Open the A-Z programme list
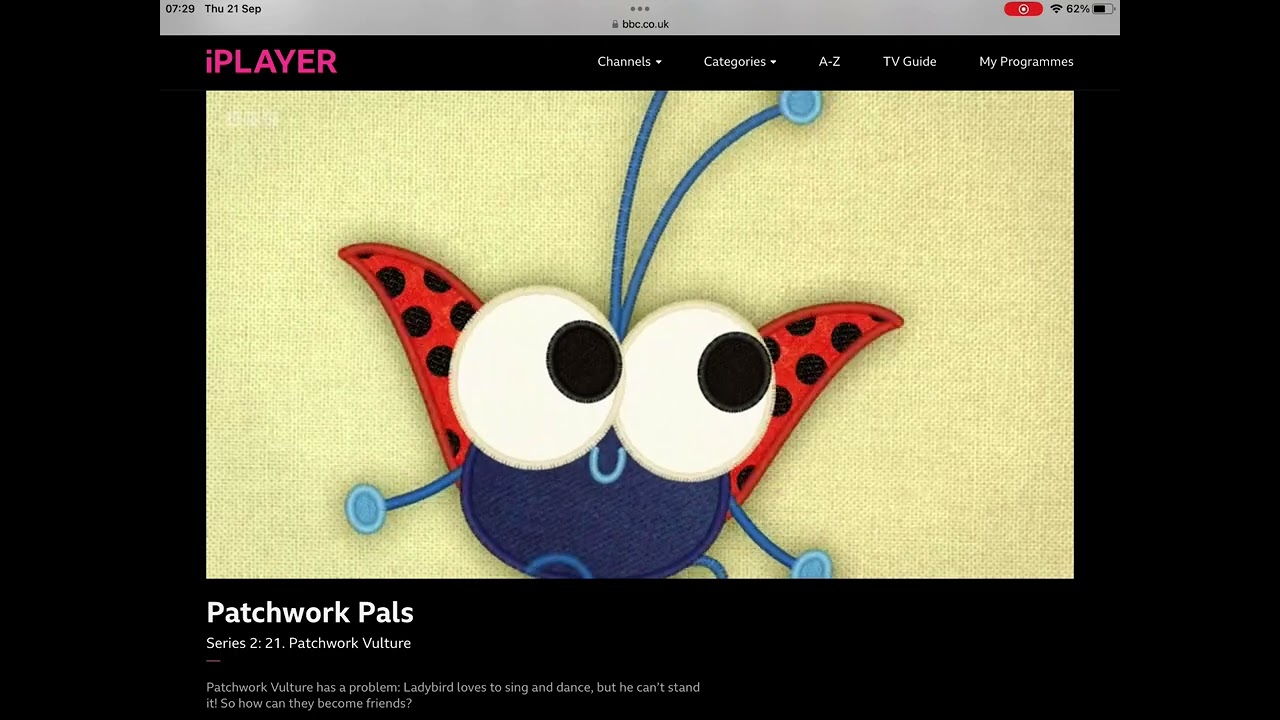1280x720 pixels. click(829, 62)
